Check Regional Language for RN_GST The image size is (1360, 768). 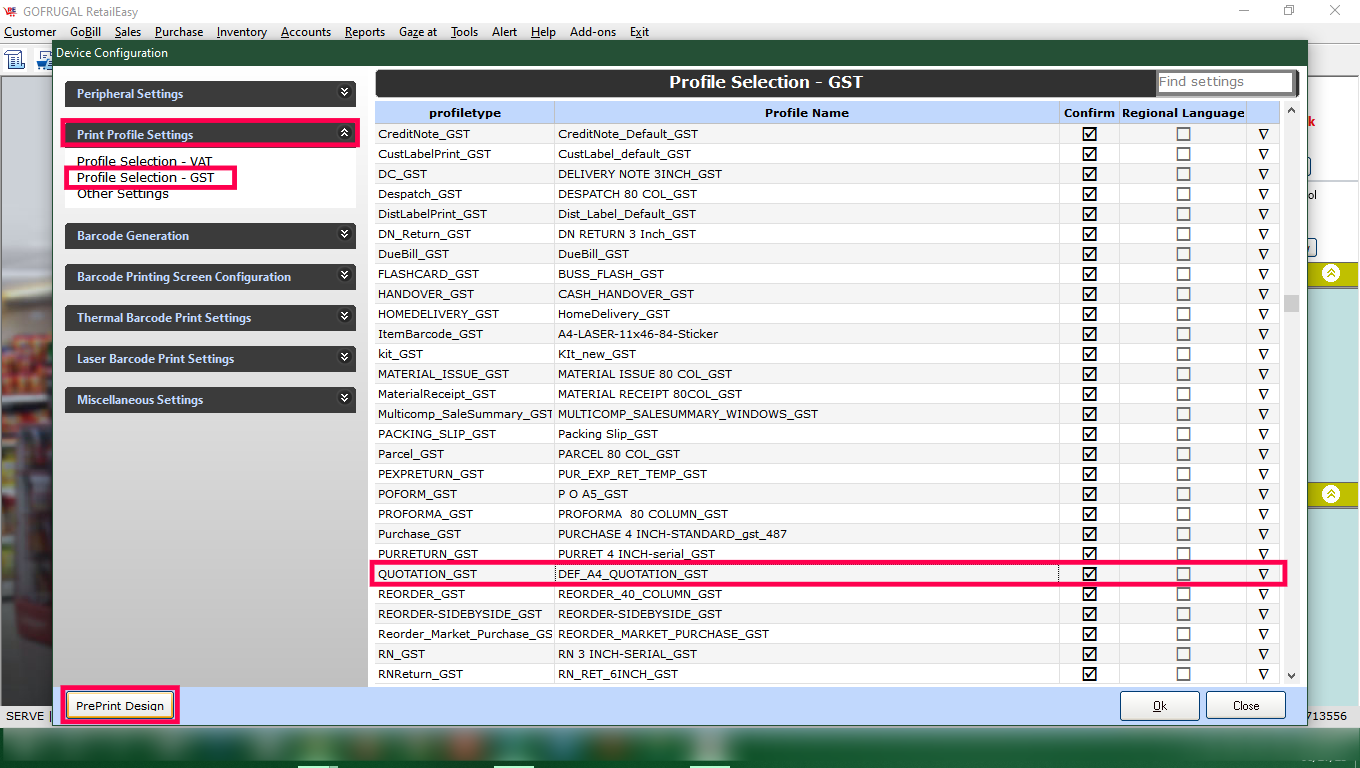click(x=1183, y=654)
